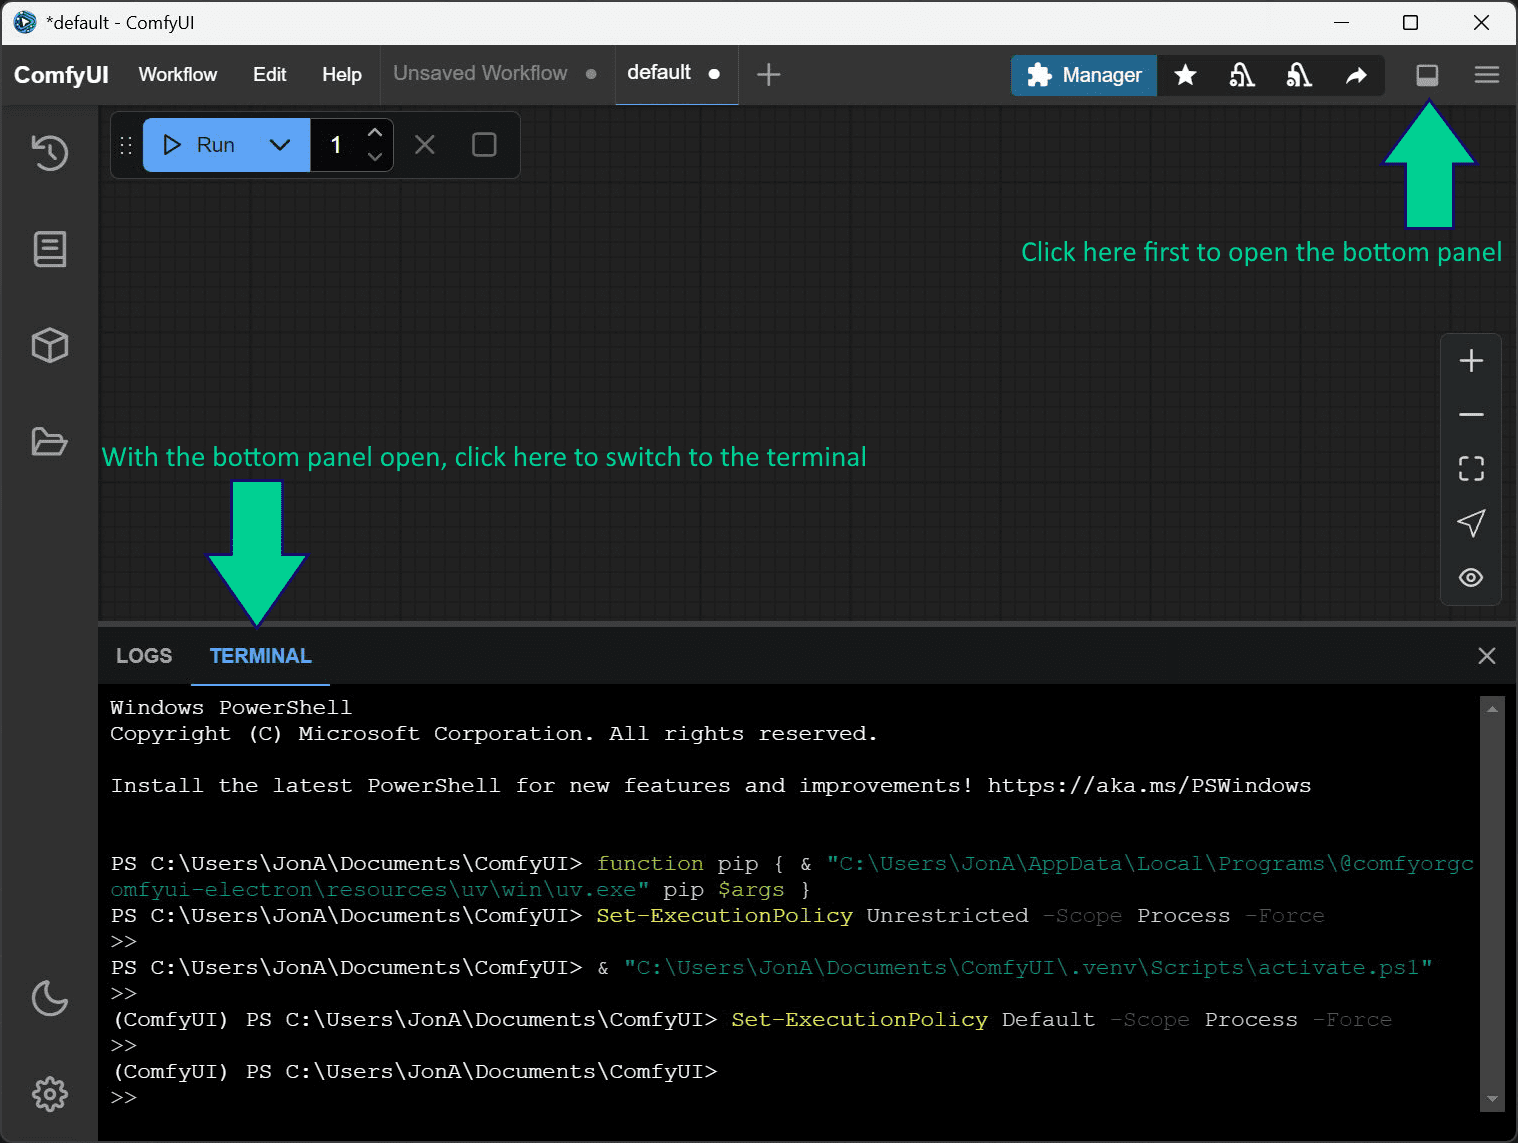Image resolution: width=1518 pixels, height=1143 pixels.
Task: Zoom in on the canvas
Action: click(1470, 360)
